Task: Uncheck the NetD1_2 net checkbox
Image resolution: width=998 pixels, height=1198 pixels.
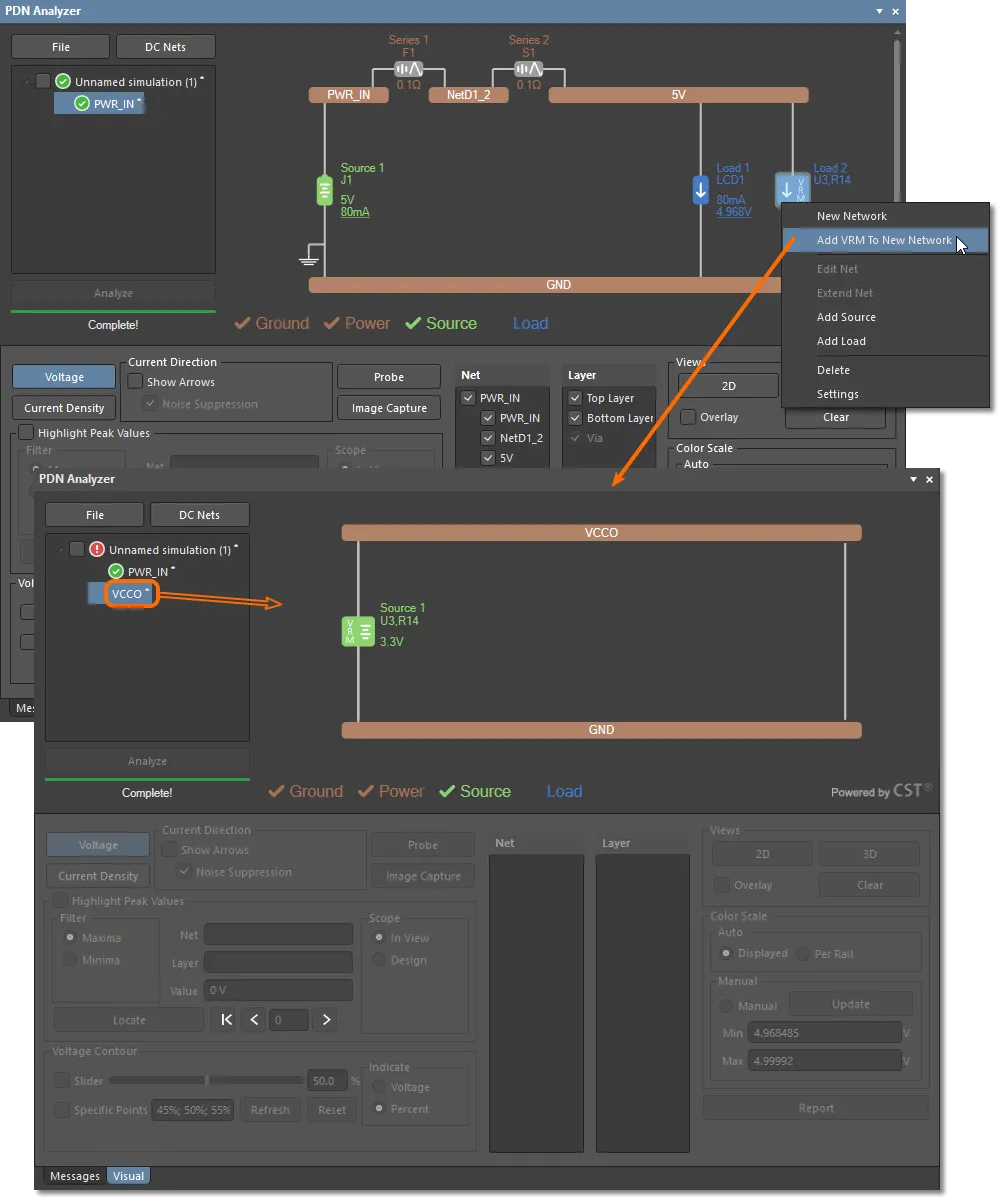Action: 488,438
